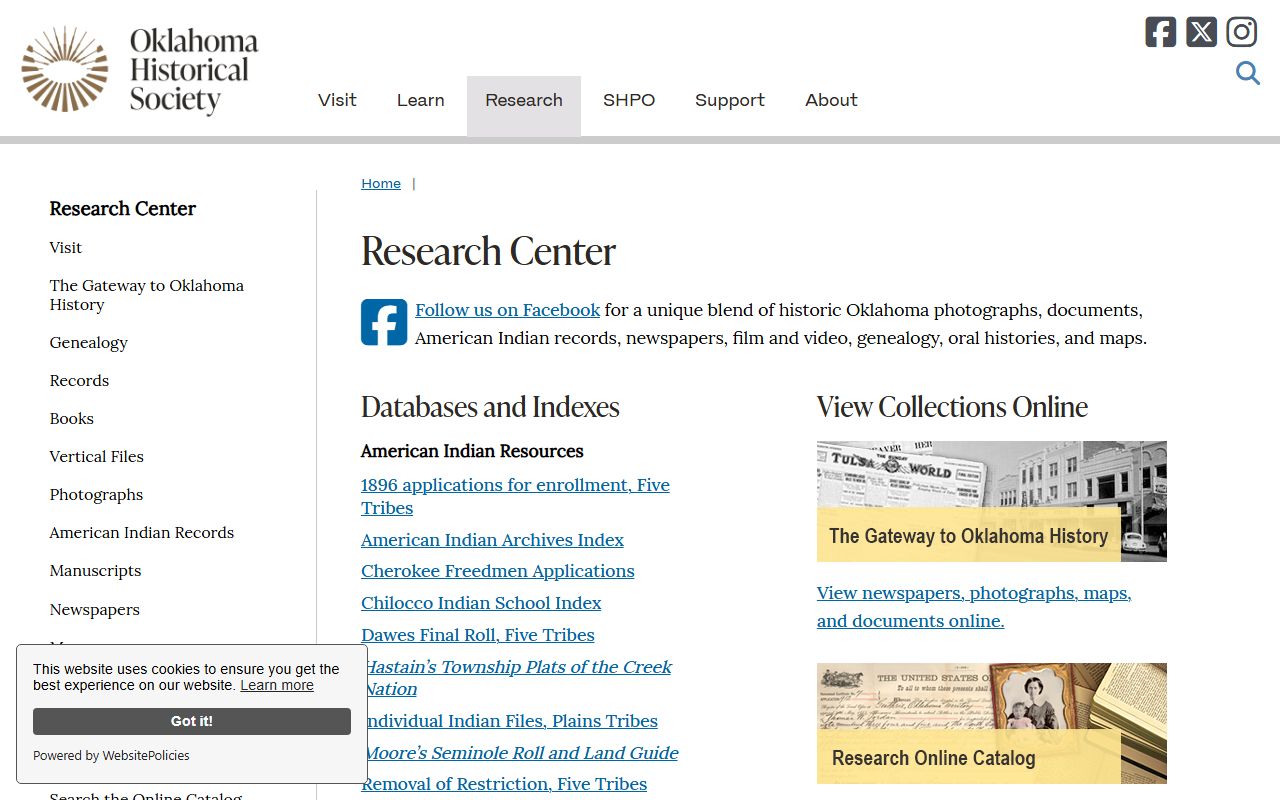Image resolution: width=1280 pixels, height=800 pixels.
Task: Open the X (Twitter) social icon
Action: [x=1201, y=32]
